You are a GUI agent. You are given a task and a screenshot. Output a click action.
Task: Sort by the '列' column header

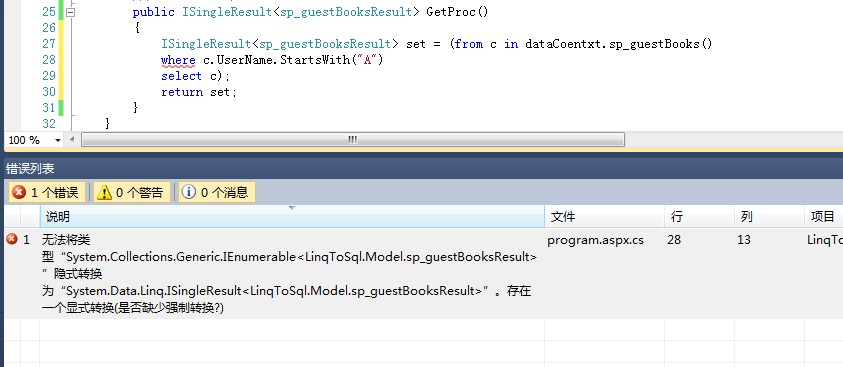[769, 217]
